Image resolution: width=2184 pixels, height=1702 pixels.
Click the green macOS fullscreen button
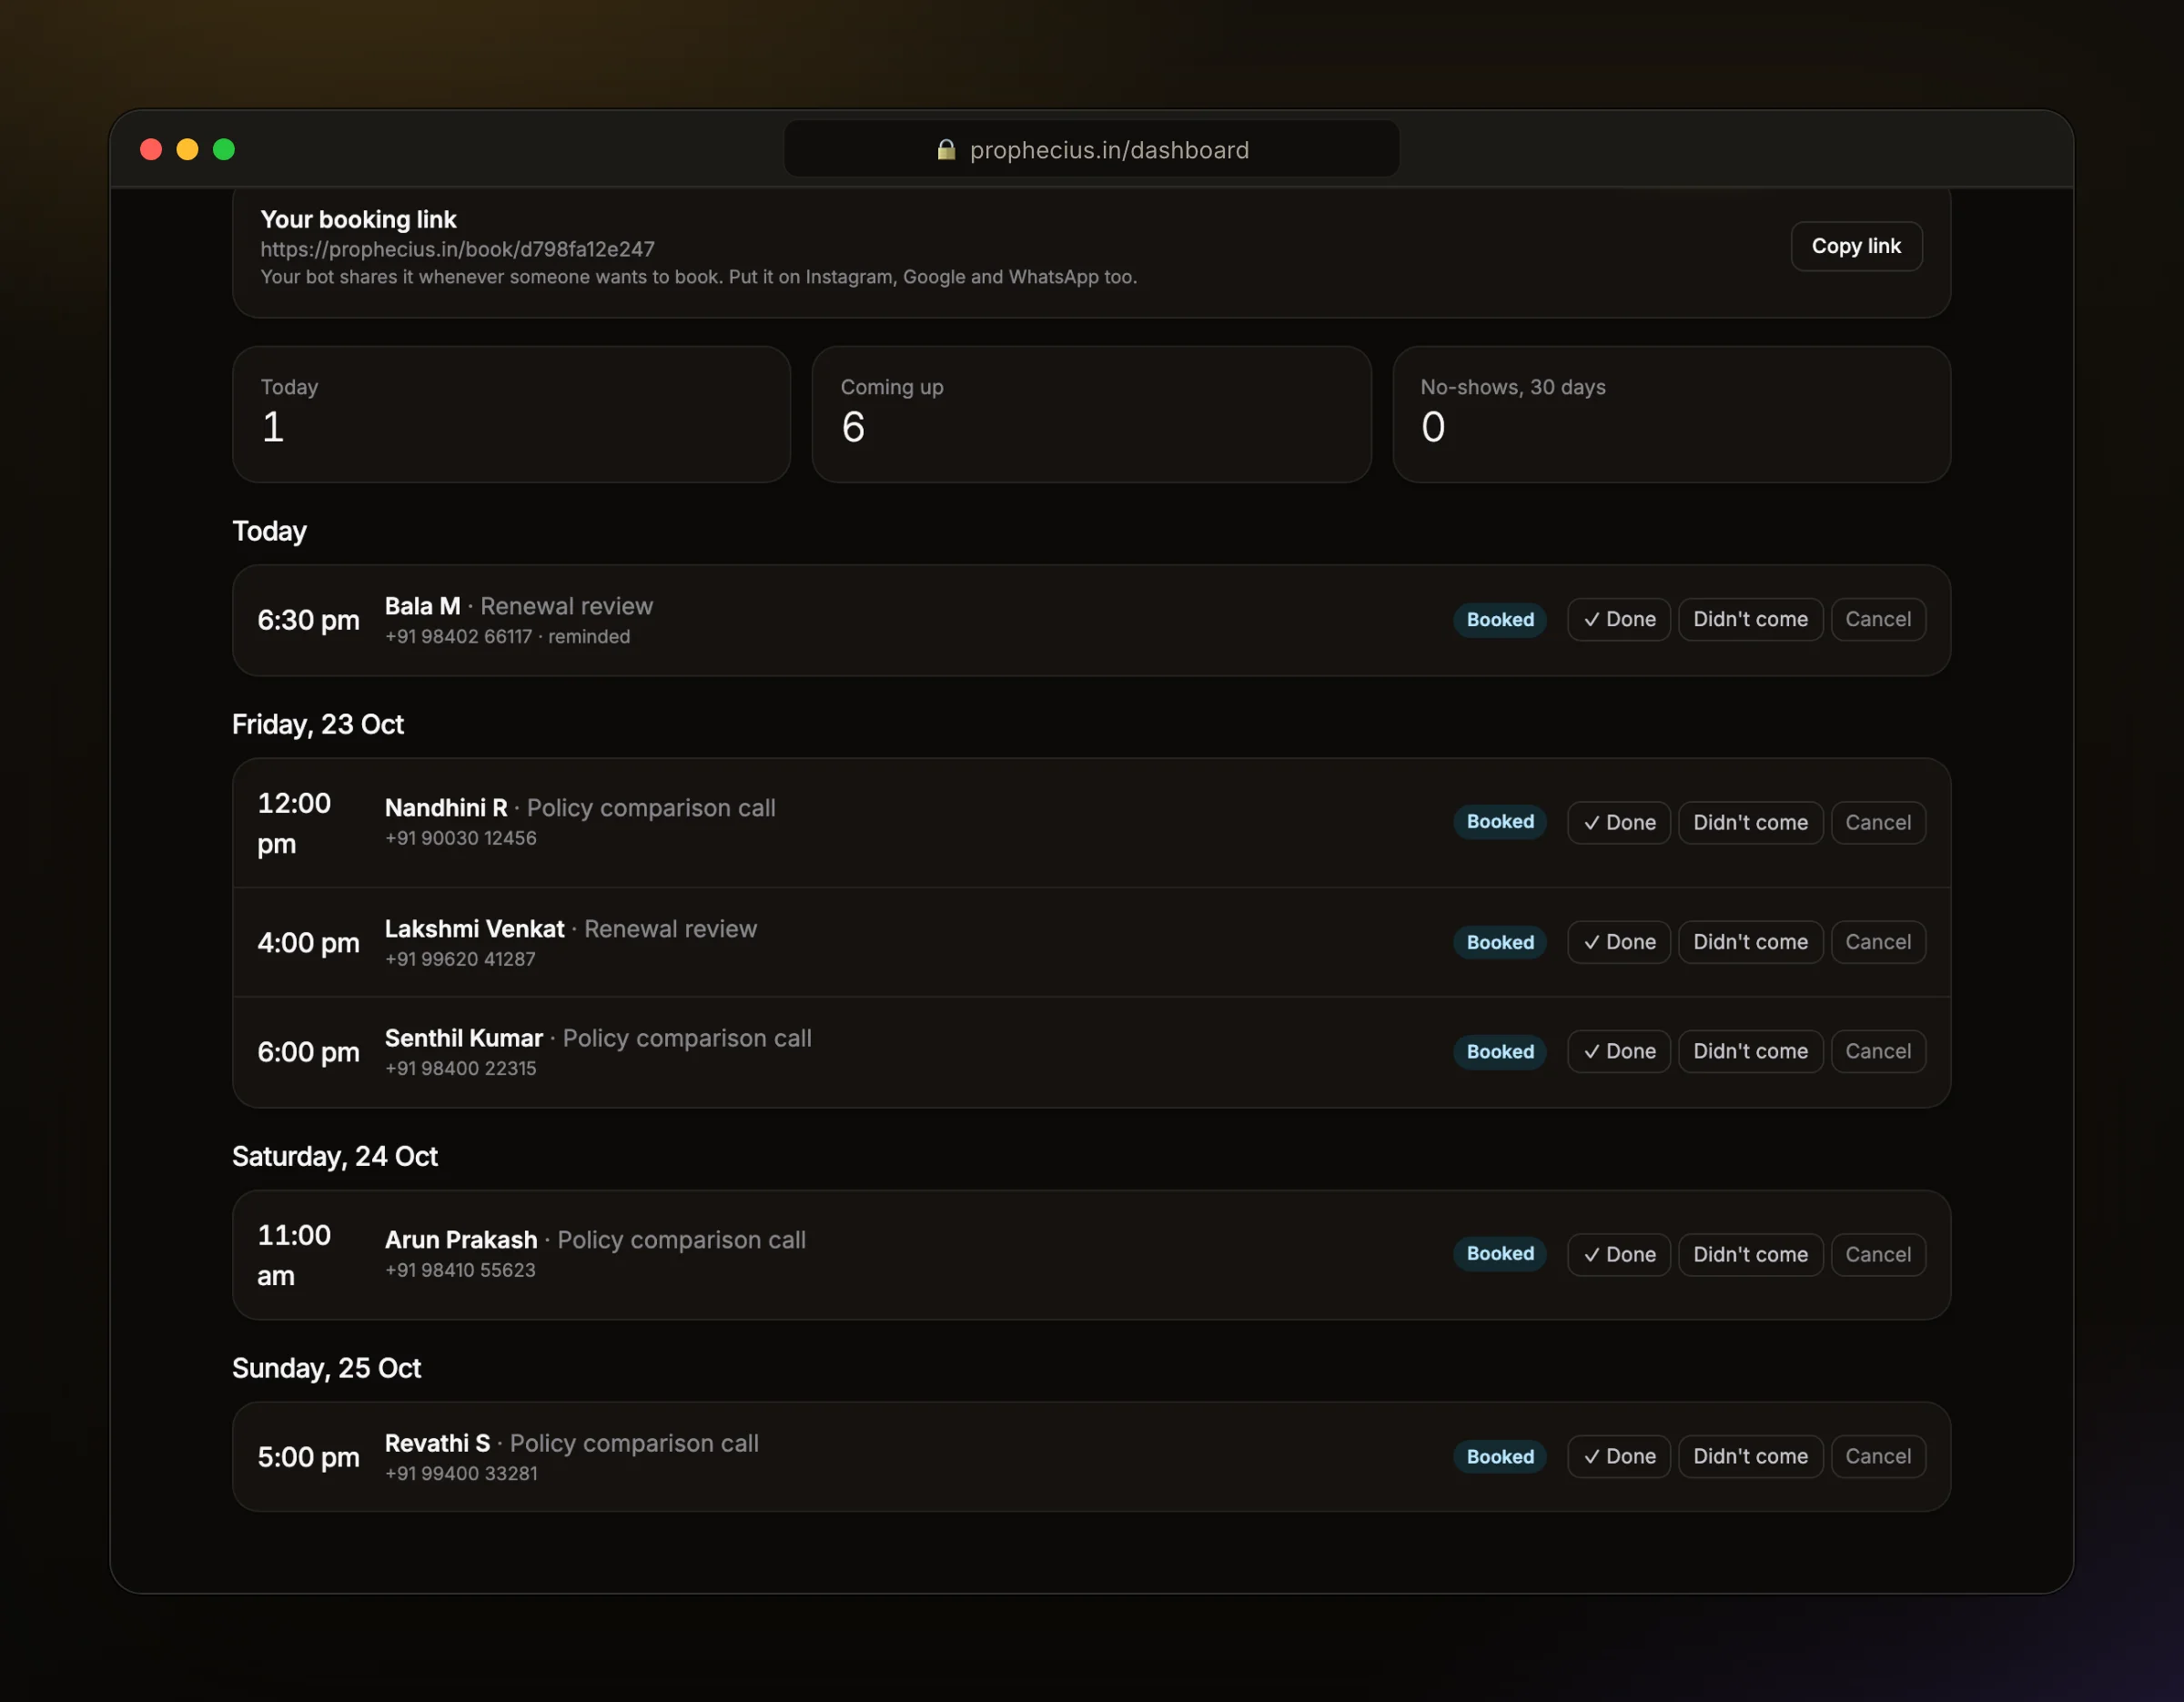(x=224, y=149)
